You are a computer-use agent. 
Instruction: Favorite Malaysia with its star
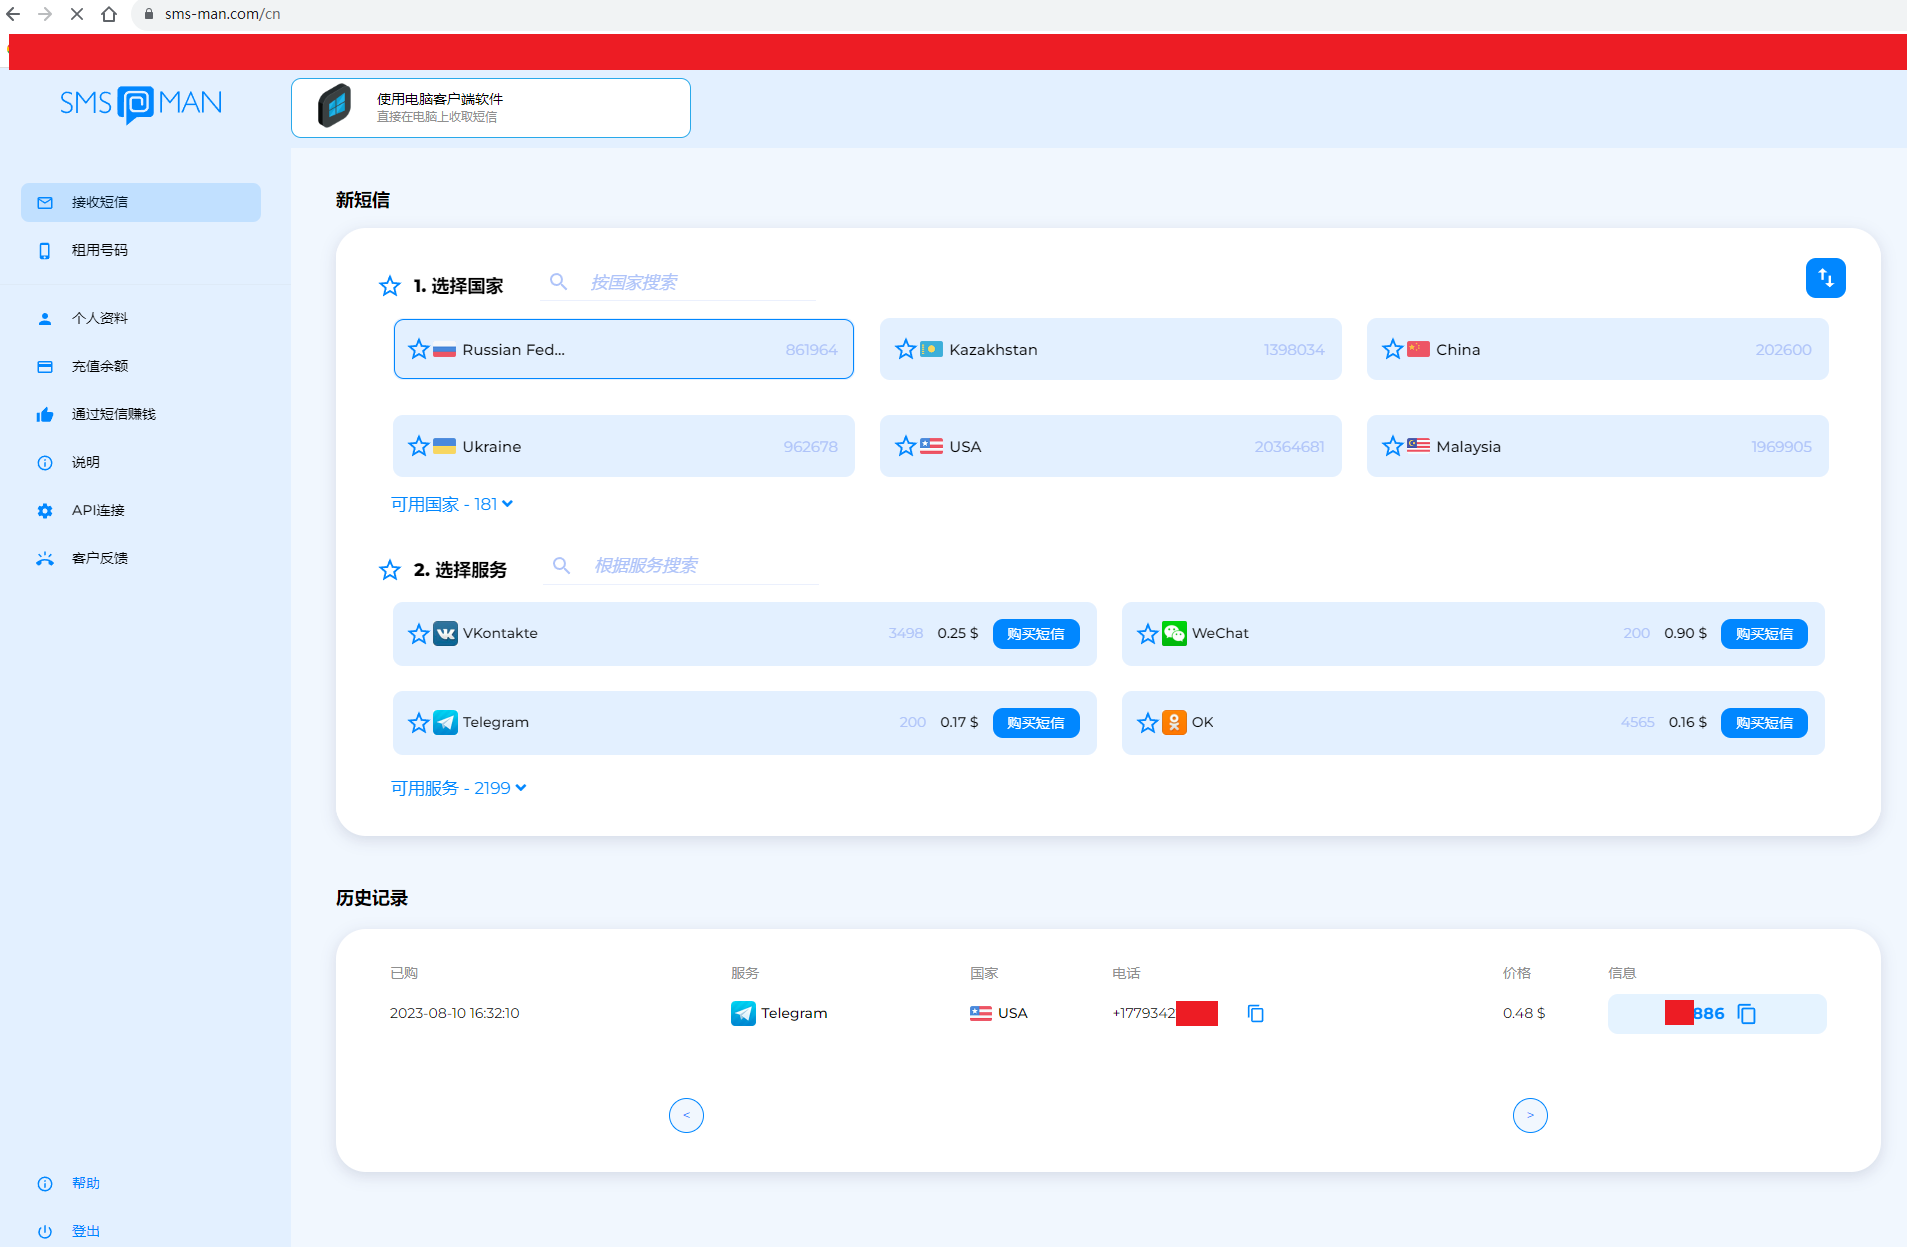pos(1393,446)
